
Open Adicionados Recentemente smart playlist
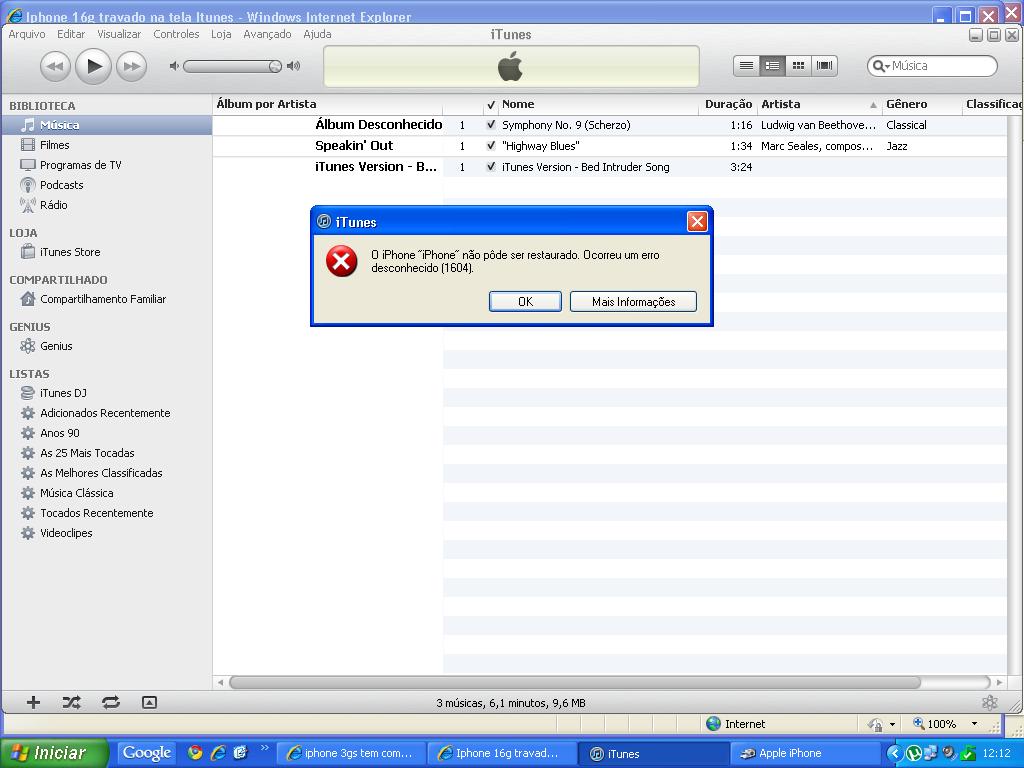point(106,413)
